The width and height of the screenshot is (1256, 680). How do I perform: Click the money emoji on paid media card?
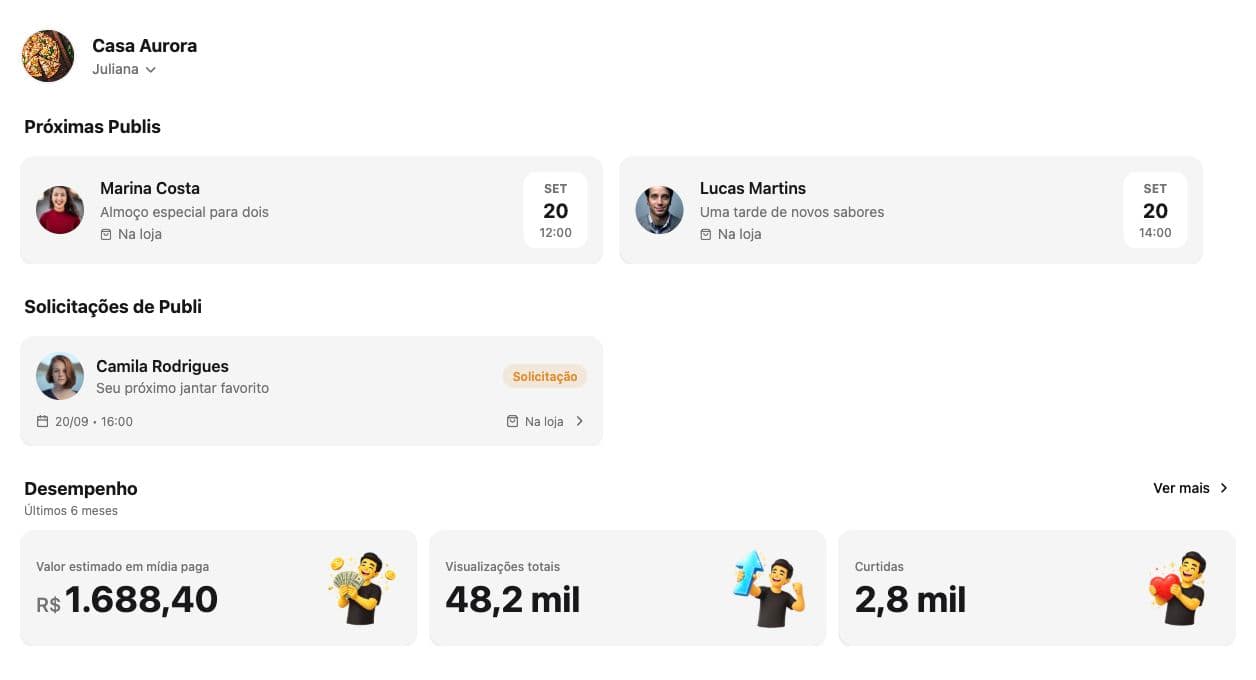pos(362,588)
